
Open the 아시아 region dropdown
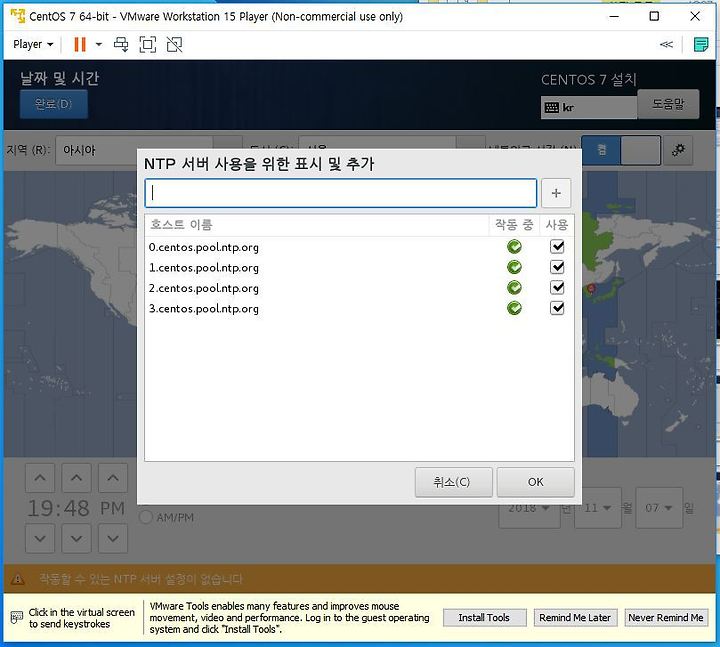click(148, 150)
